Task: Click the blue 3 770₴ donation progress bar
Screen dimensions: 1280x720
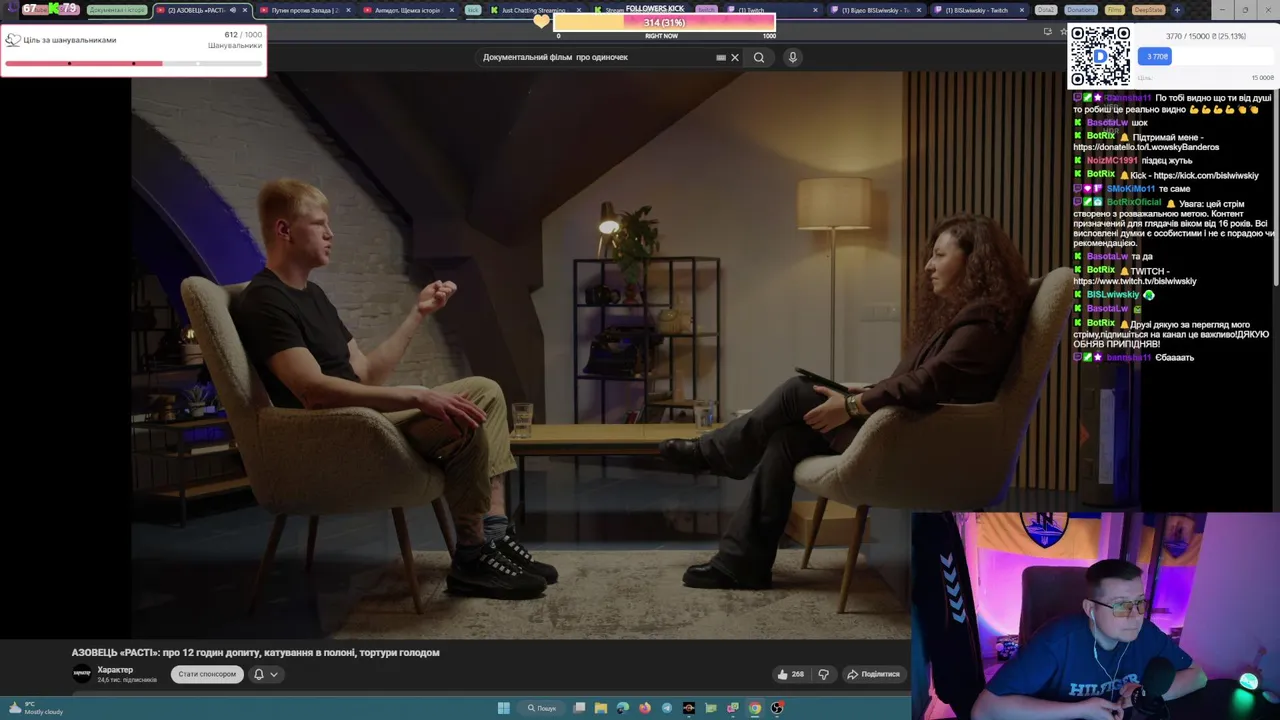Action: [1157, 56]
